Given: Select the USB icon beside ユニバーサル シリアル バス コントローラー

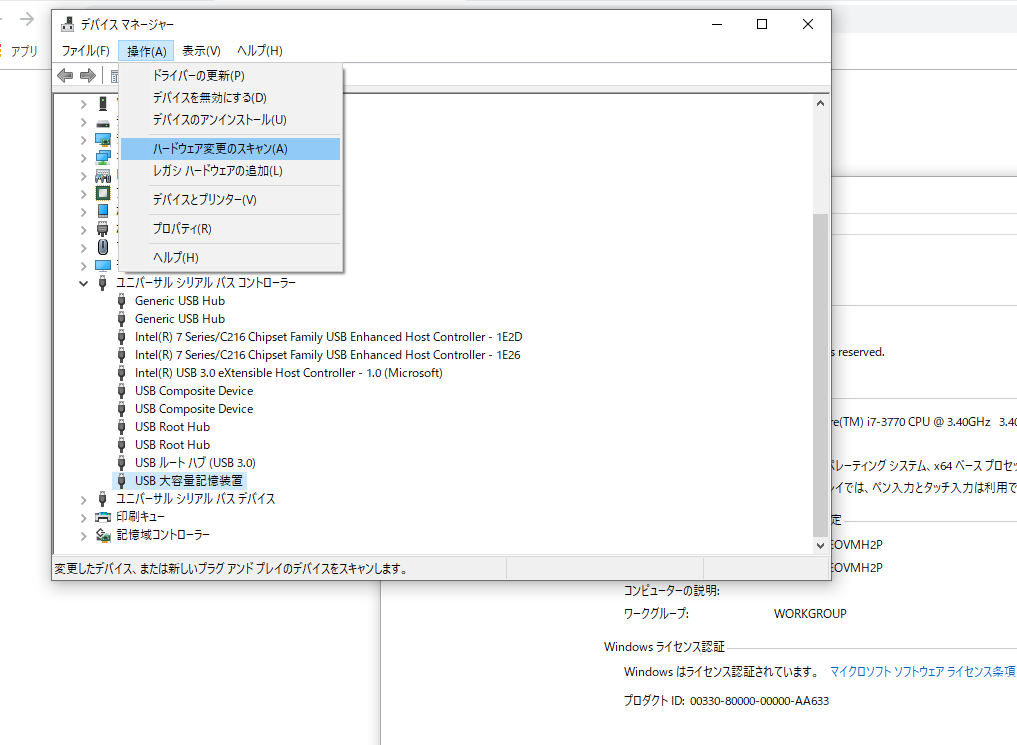Looking at the screenshot, I should [103, 282].
